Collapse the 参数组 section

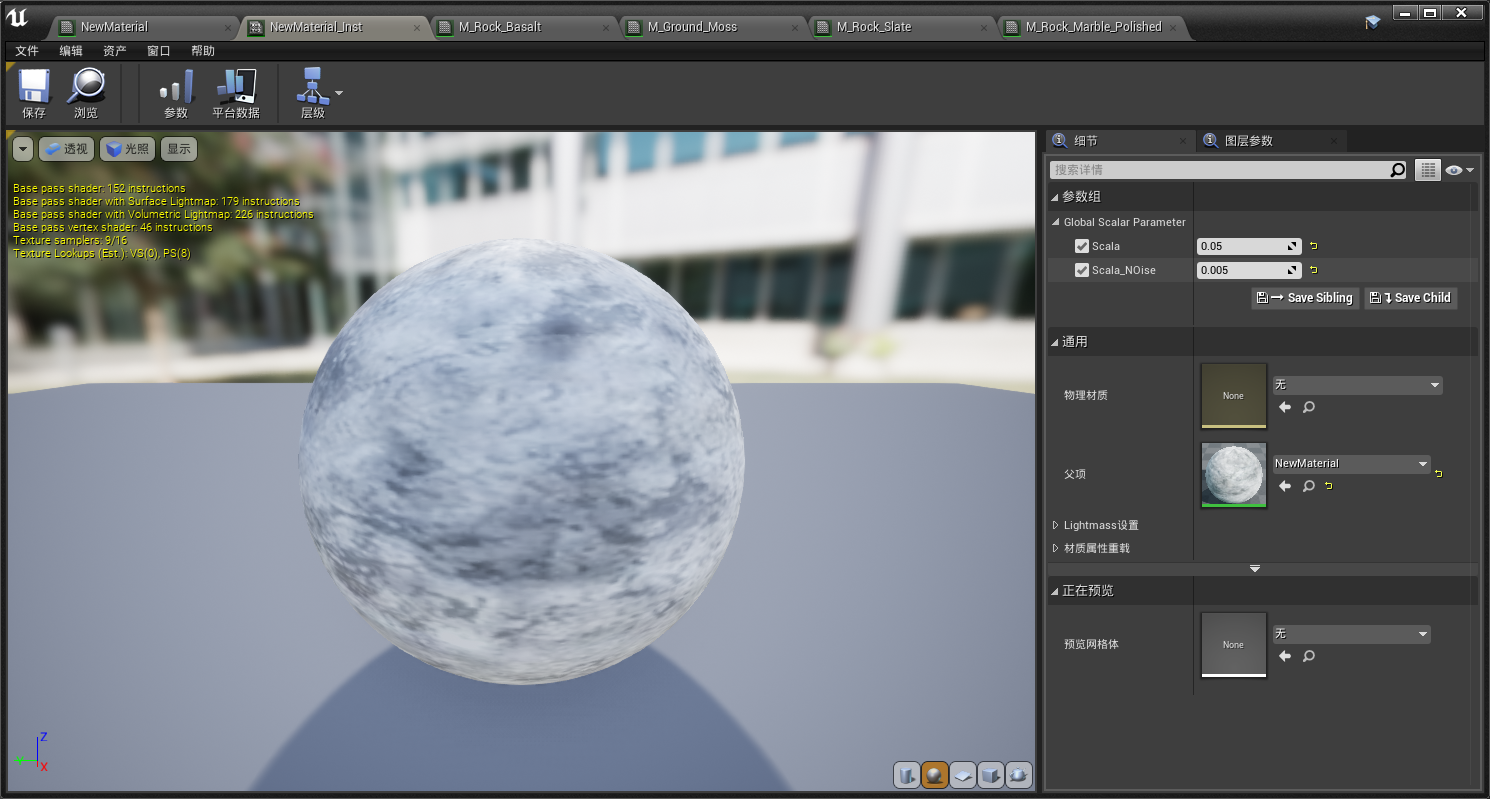1056,197
